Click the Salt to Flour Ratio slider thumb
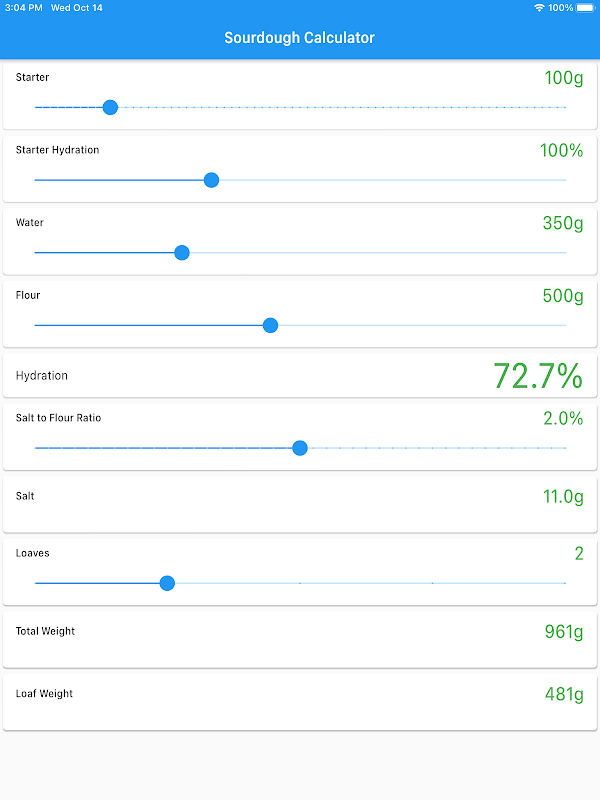This screenshot has height=800, width=600. coord(300,448)
